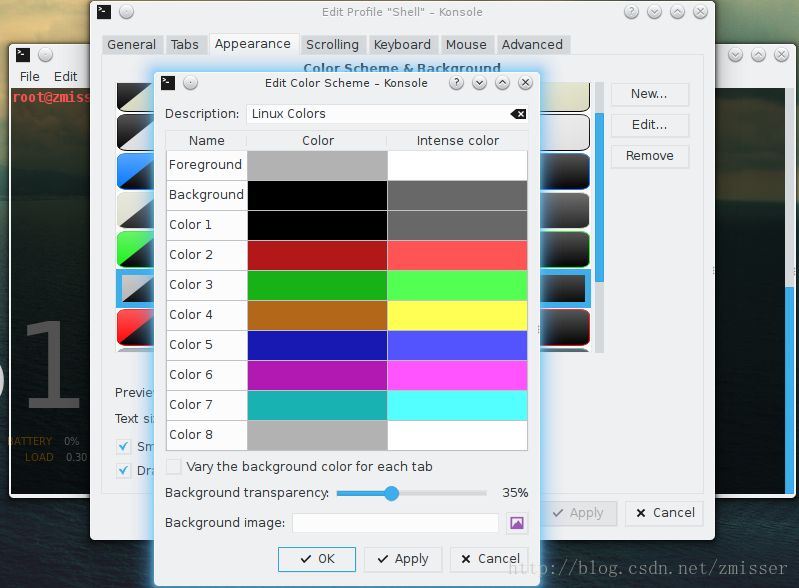Change Color 7 teal swatch
799x588 pixels.
(x=317, y=406)
